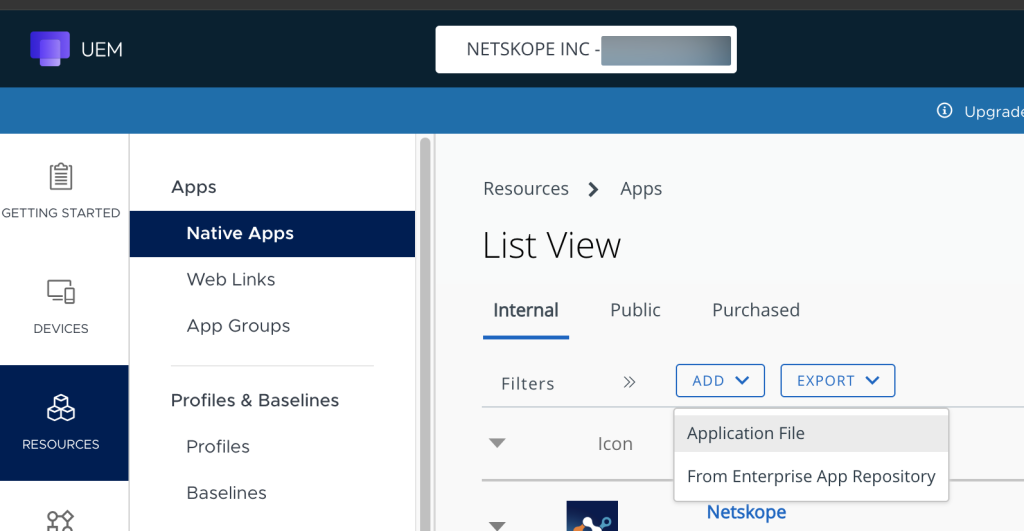Click the UEM product name text
The height and width of the screenshot is (531, 1024).
102,50
